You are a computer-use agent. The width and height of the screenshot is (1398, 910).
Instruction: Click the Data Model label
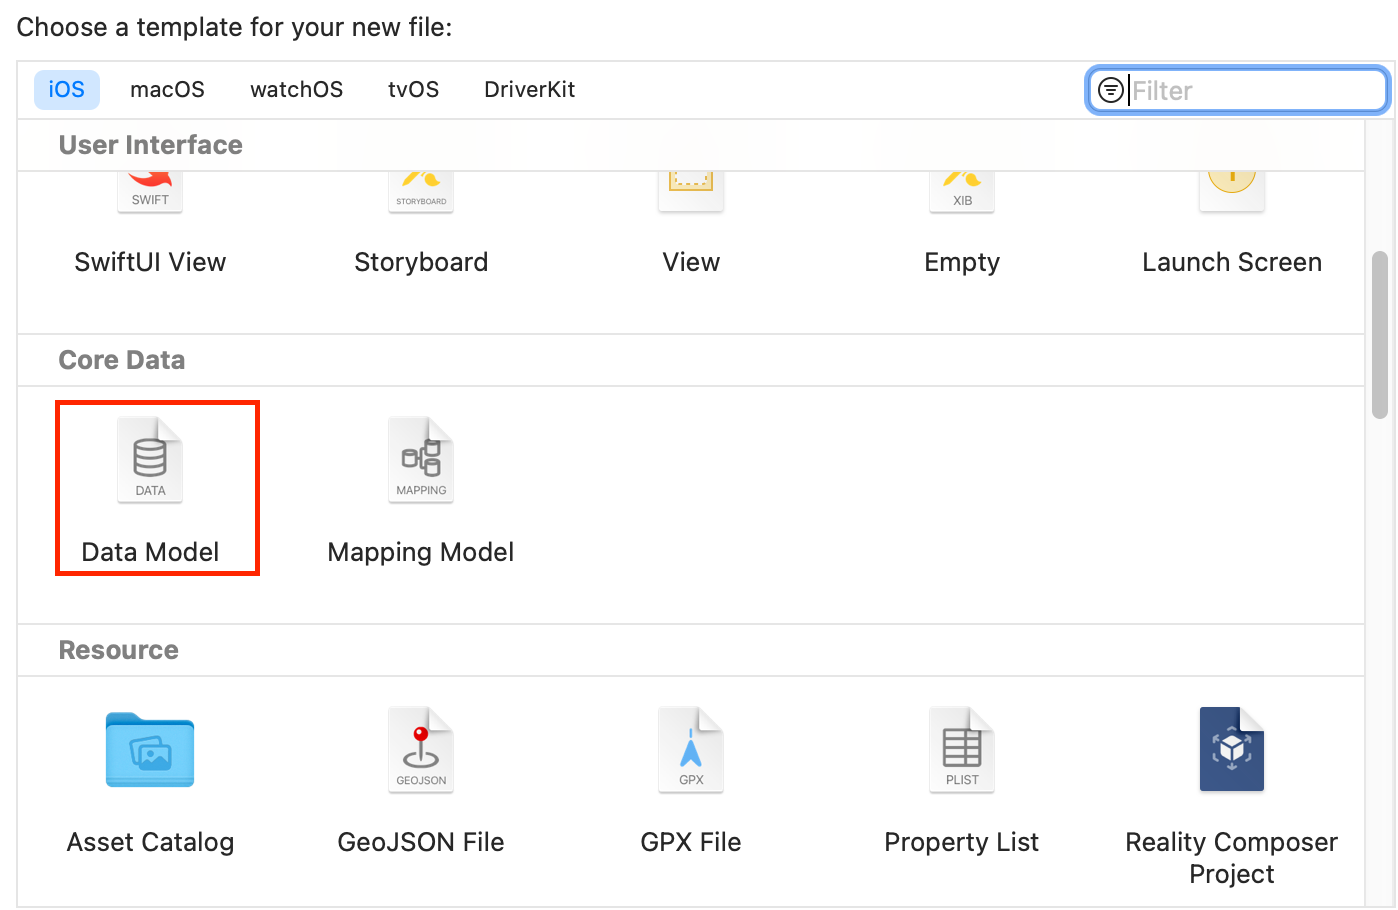tap(150, 552)
